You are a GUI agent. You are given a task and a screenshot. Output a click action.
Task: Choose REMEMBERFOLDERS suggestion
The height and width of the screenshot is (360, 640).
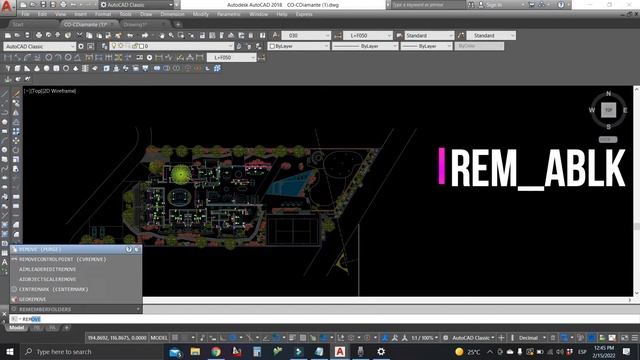76,309
